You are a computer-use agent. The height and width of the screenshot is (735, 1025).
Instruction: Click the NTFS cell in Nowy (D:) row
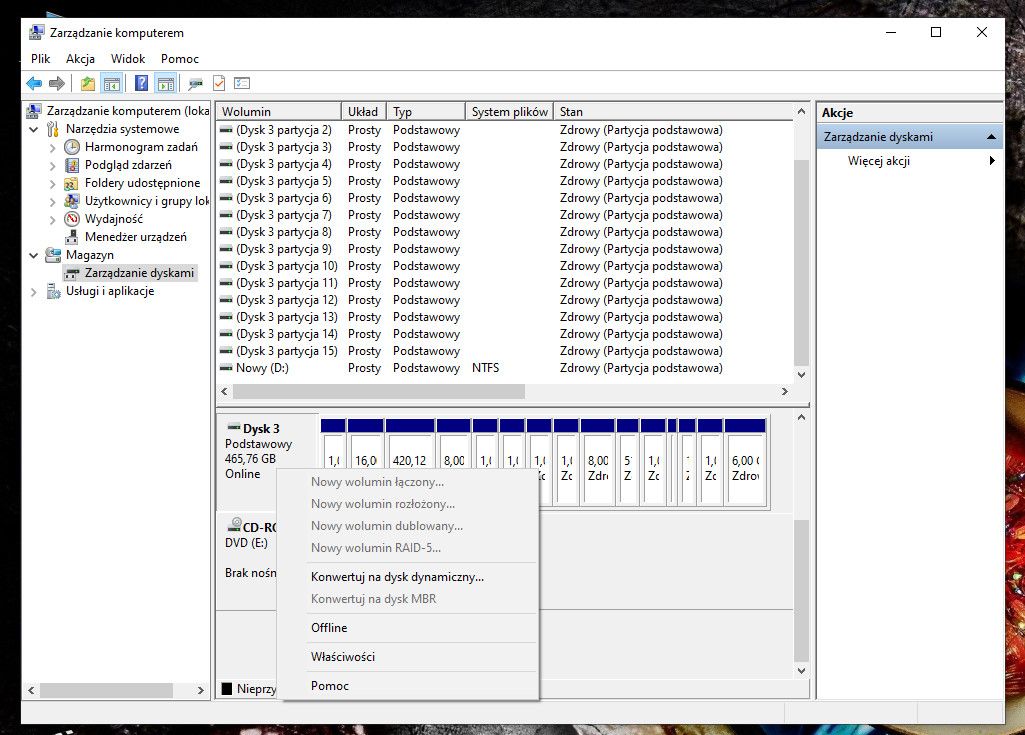[x=485, y=368]
